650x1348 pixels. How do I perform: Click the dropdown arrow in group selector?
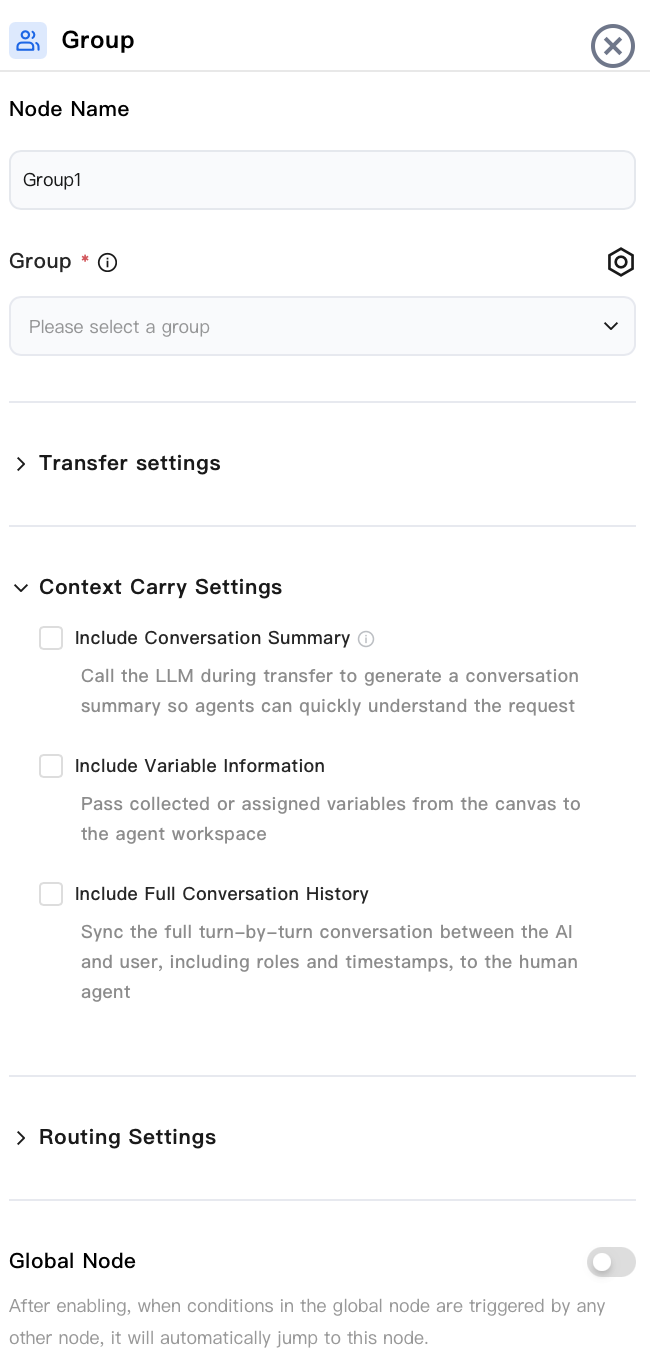611,326
